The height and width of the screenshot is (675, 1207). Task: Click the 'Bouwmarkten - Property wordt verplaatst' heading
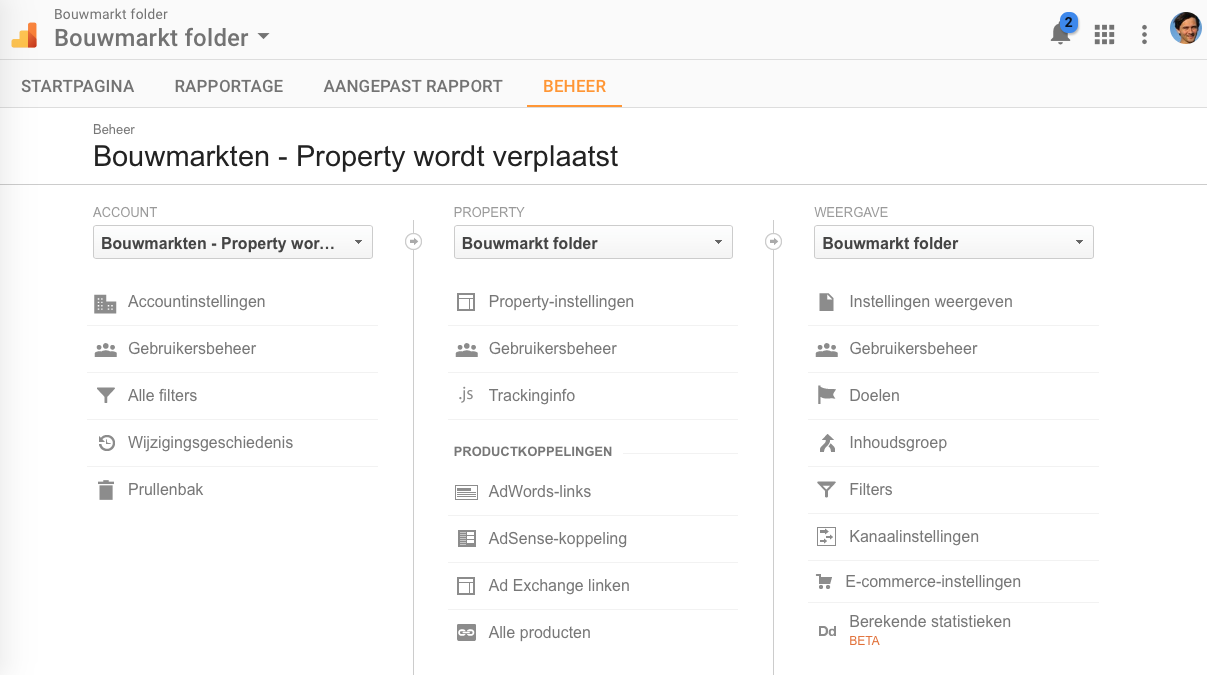click(356, 157)
